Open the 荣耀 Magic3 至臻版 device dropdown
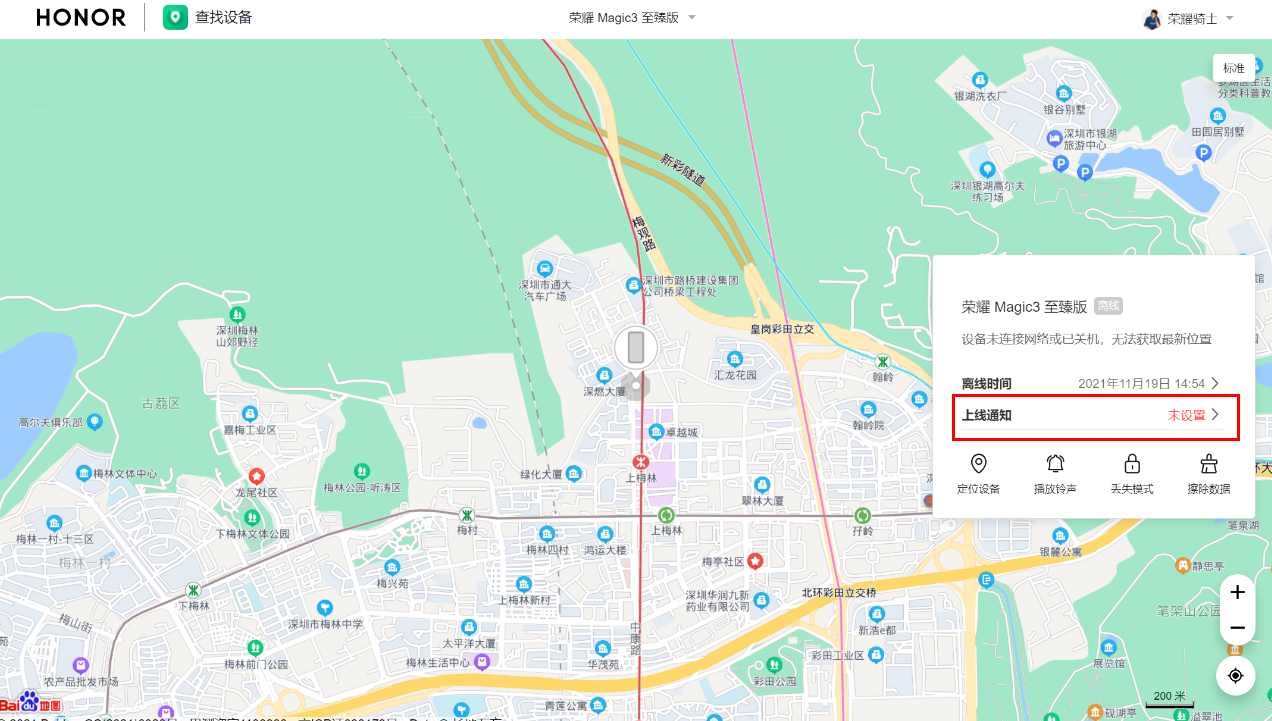 pyautogui.click(x=632, y=18)
